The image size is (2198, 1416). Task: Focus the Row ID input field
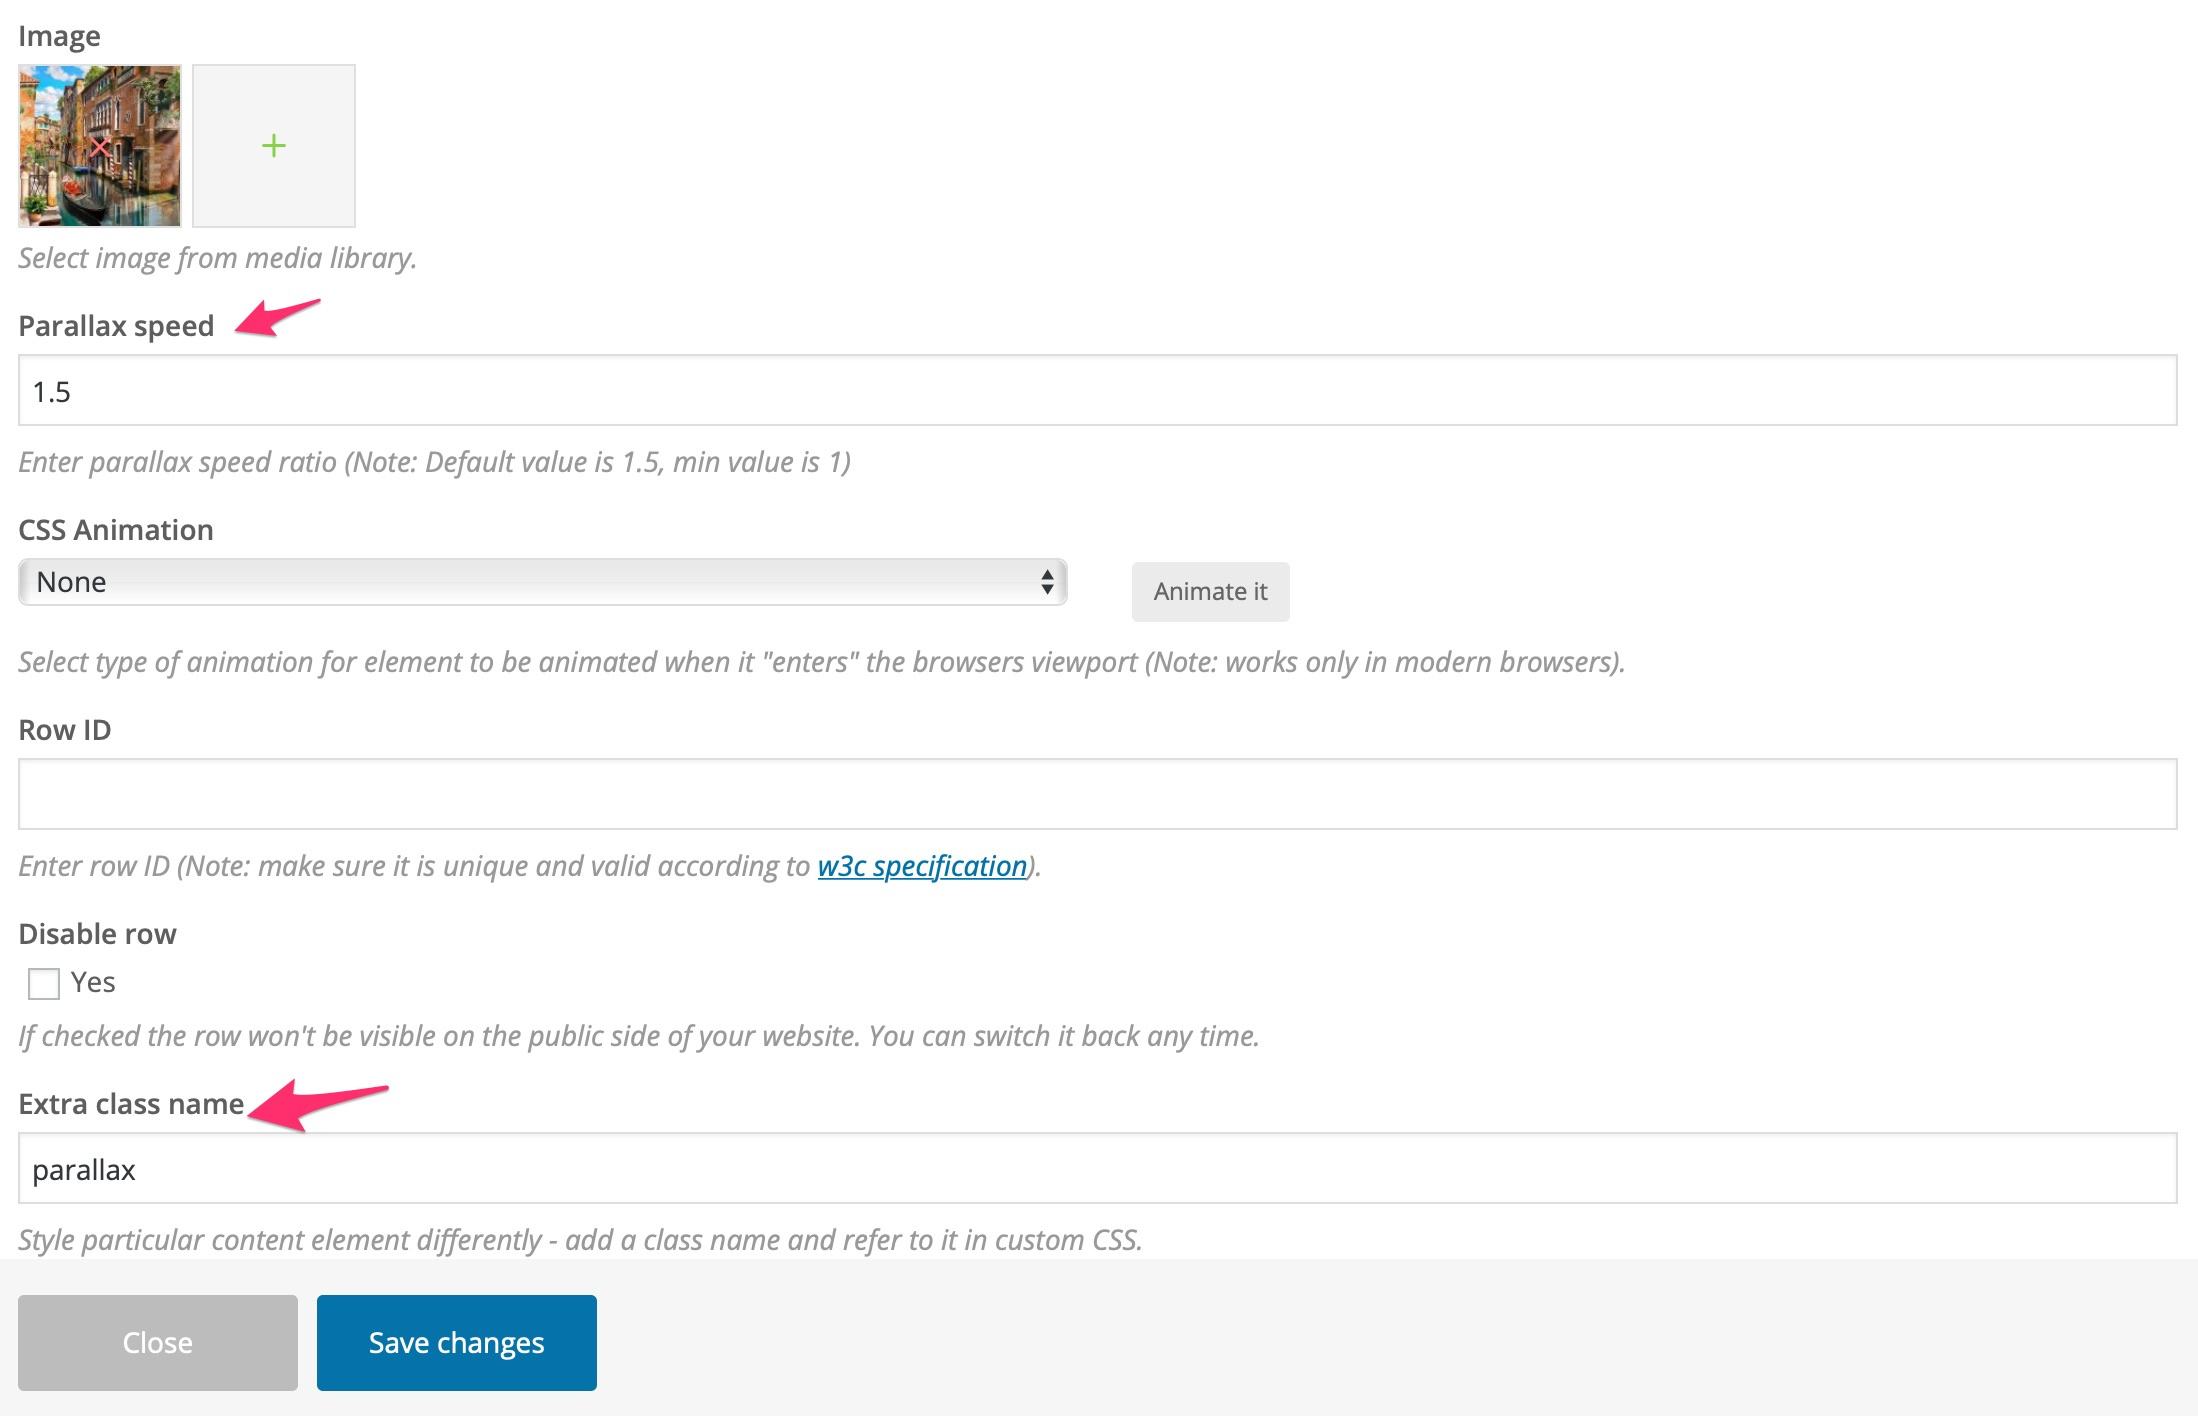pos(1097,794)
